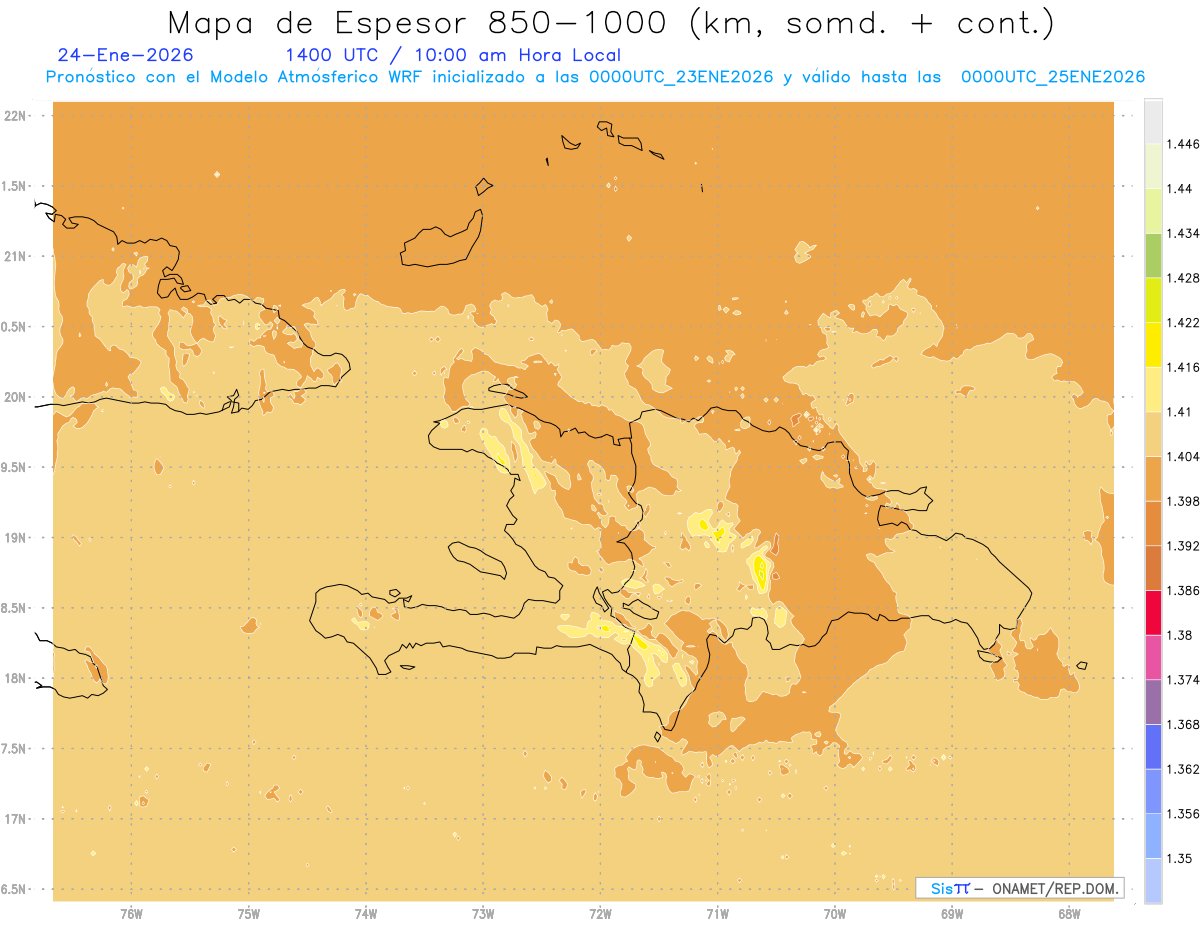The image size is (1200, 927).
Task: Click the legend value '1.368'
Action: pos(1181,724)
